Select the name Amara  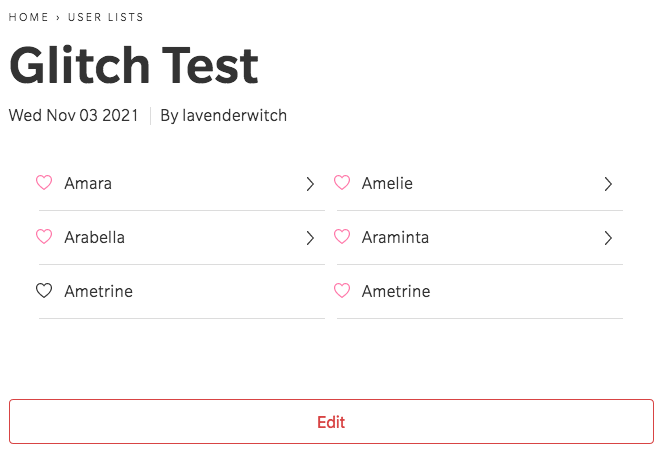pos(88,184)
